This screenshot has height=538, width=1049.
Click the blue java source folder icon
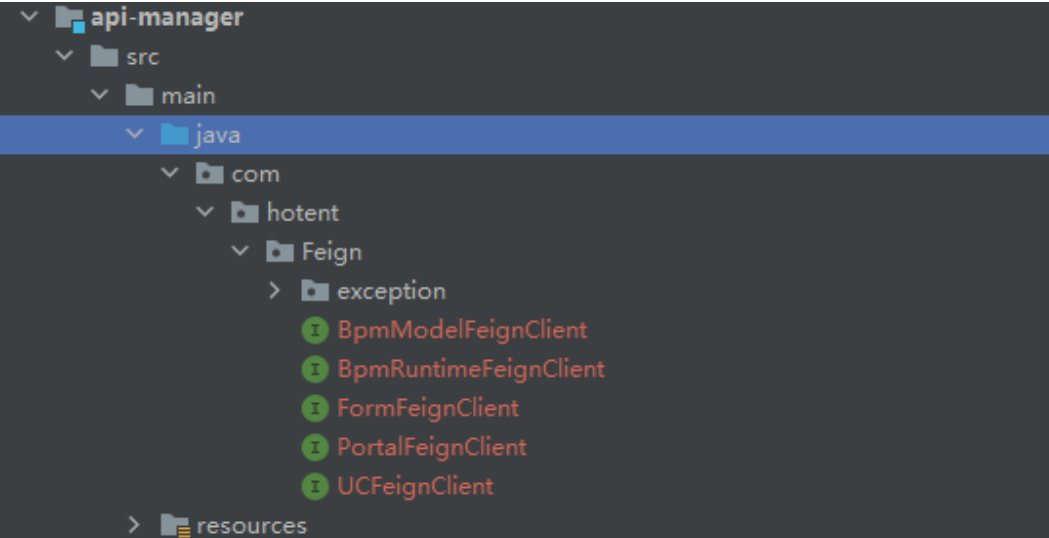(x=174, y=135)
